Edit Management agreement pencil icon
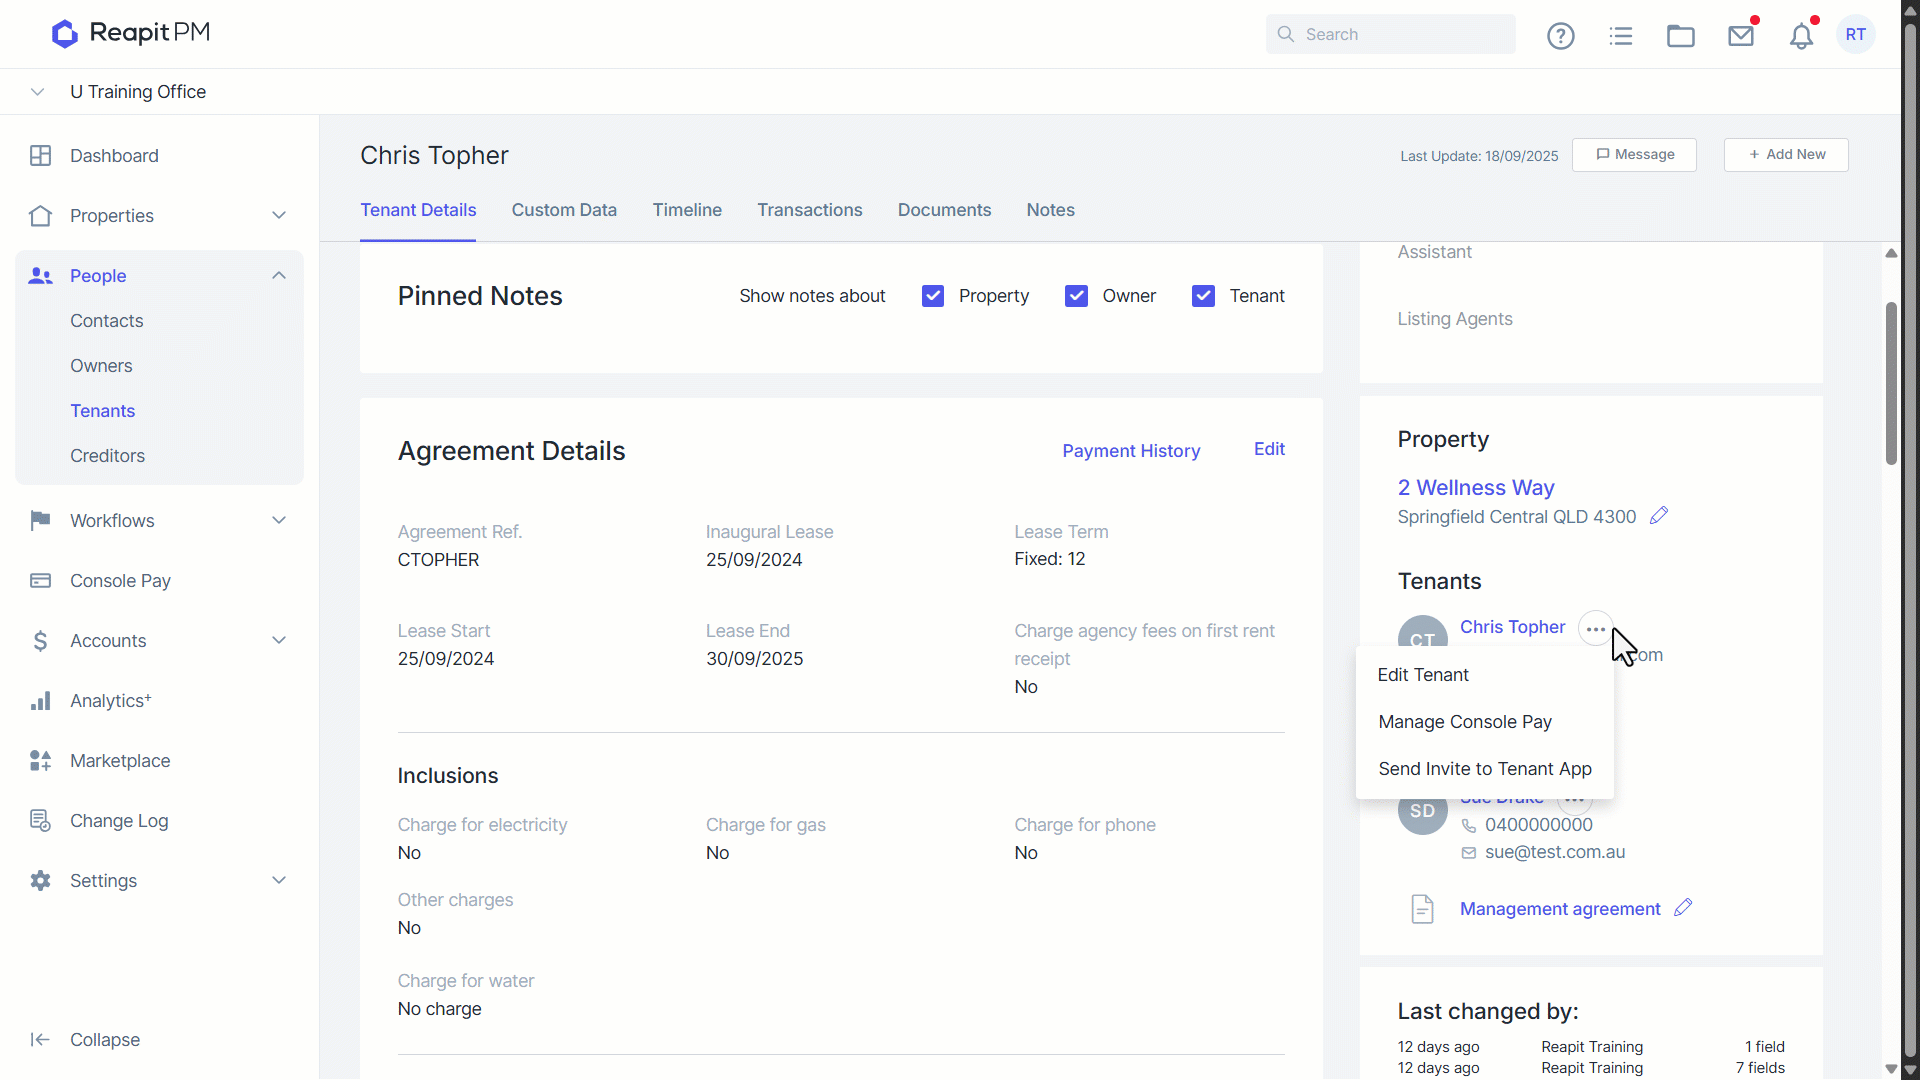Screen dimensions: 1920x1080 point(1683,908)
